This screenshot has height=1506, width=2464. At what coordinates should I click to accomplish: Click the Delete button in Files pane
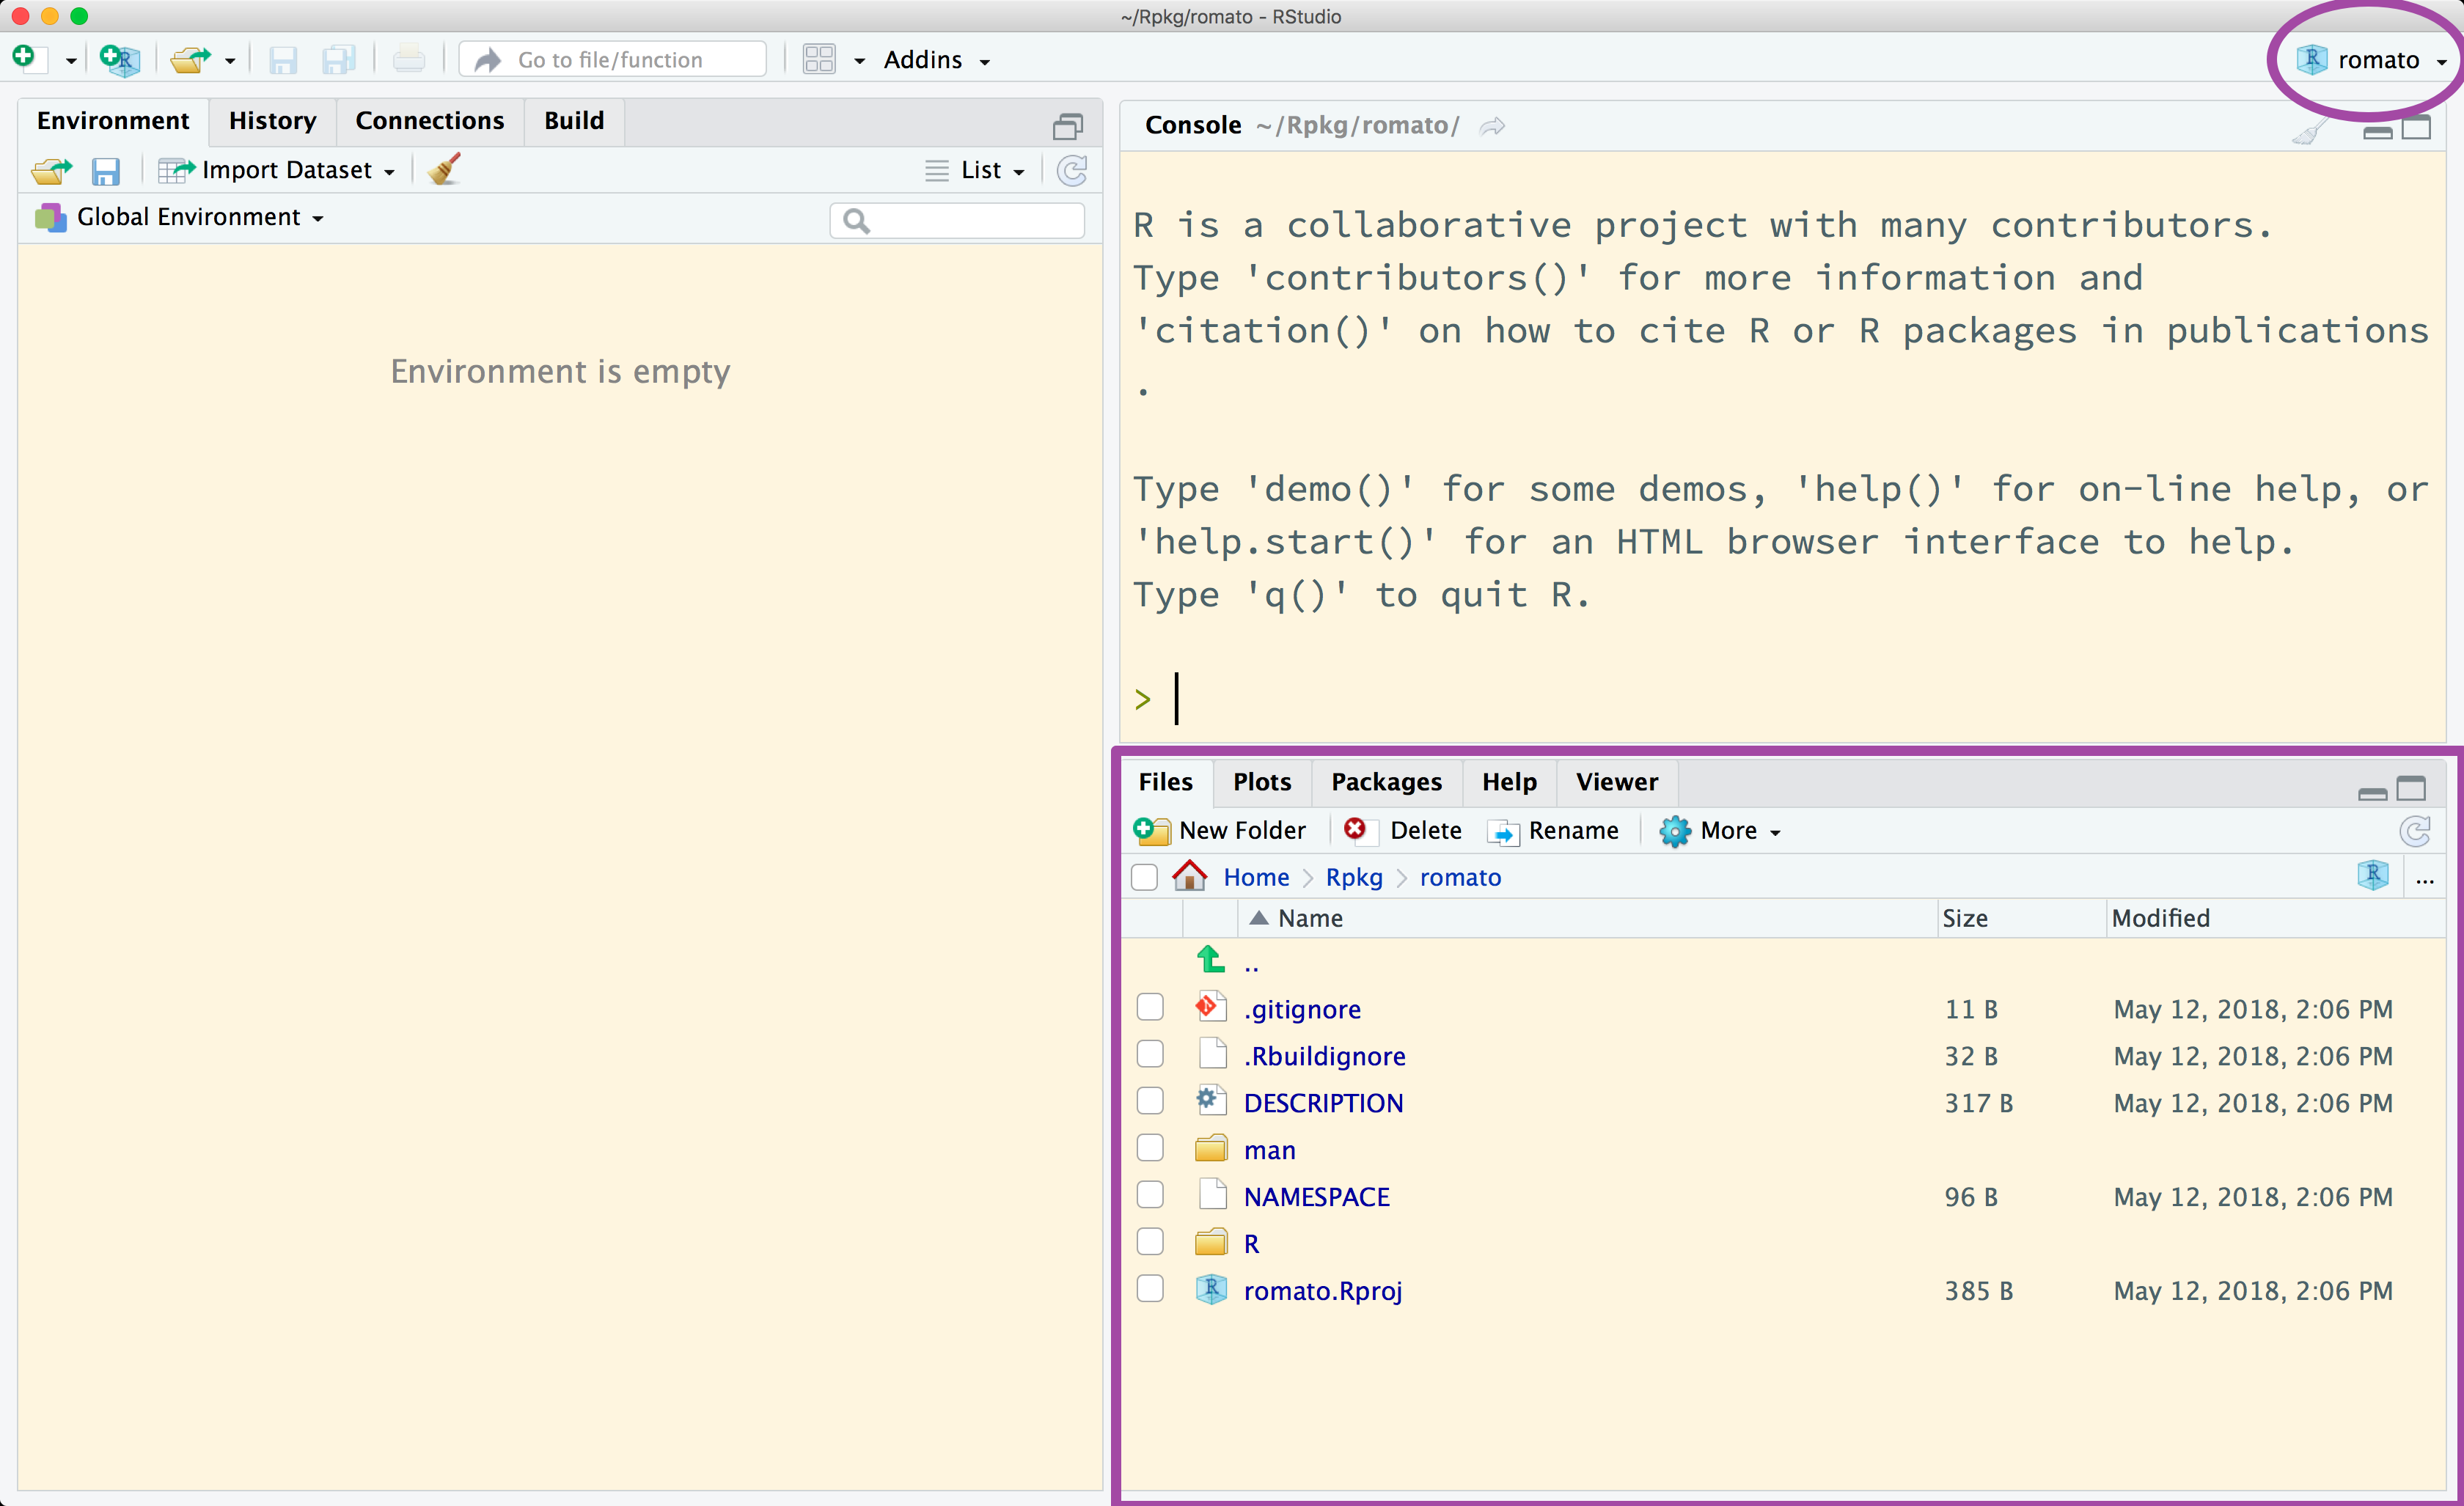1403,831
